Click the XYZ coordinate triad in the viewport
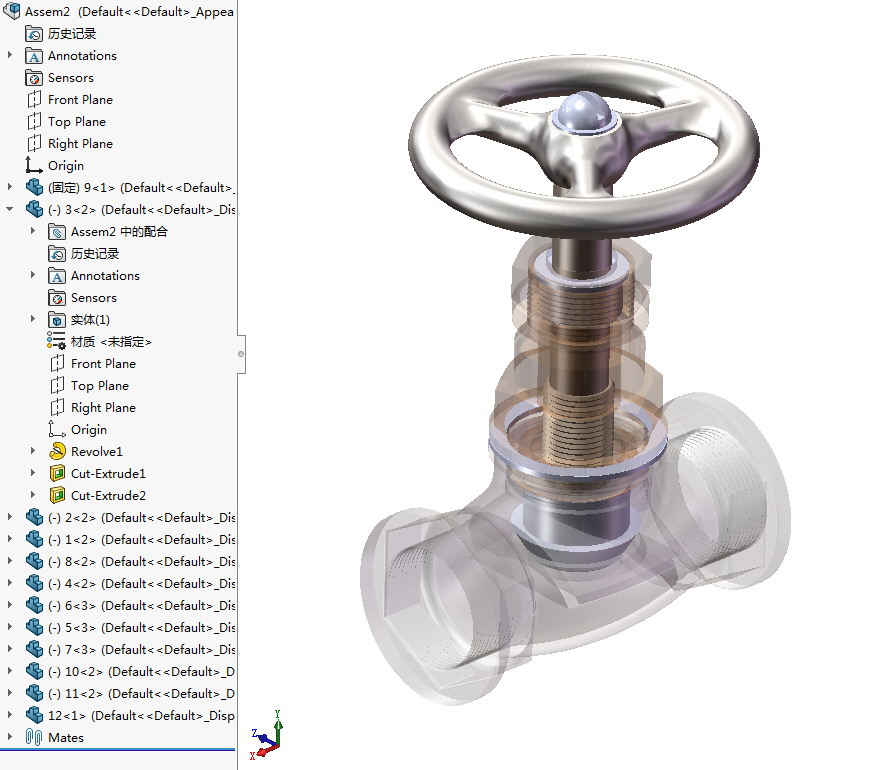This screenshot has height=770, width=871. 267,735
